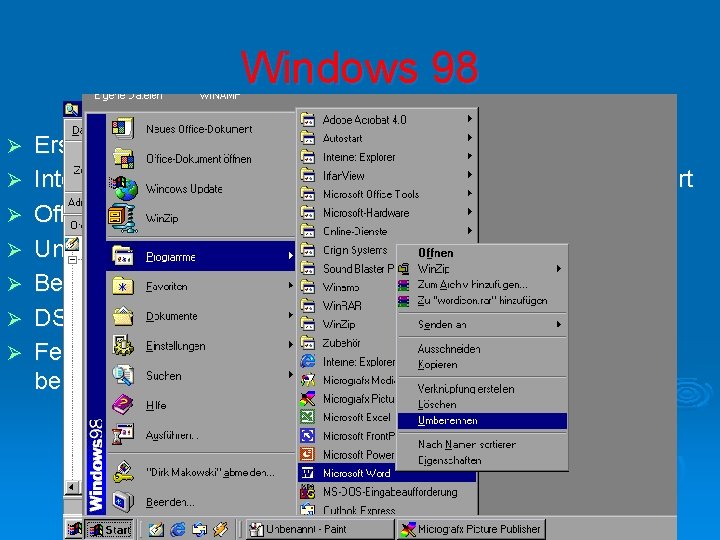Click the Dokumente folder icon
This screenshot has height=540, width=720.
123,316
